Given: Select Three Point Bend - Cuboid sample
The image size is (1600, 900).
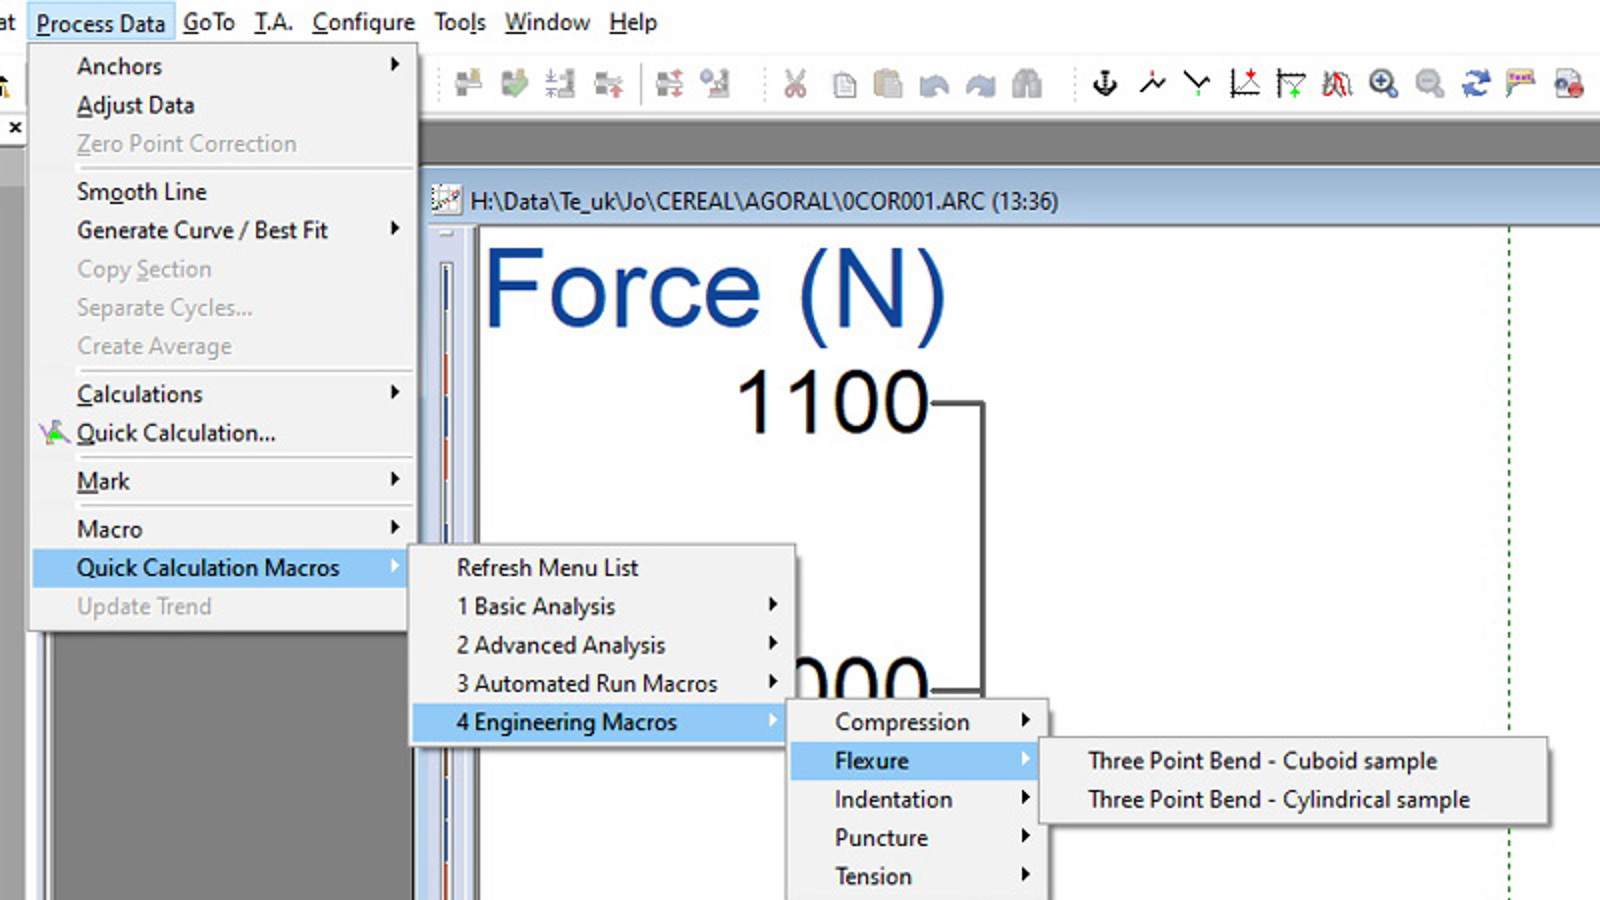Looking at the screenshot, I should pos(1262,761).
